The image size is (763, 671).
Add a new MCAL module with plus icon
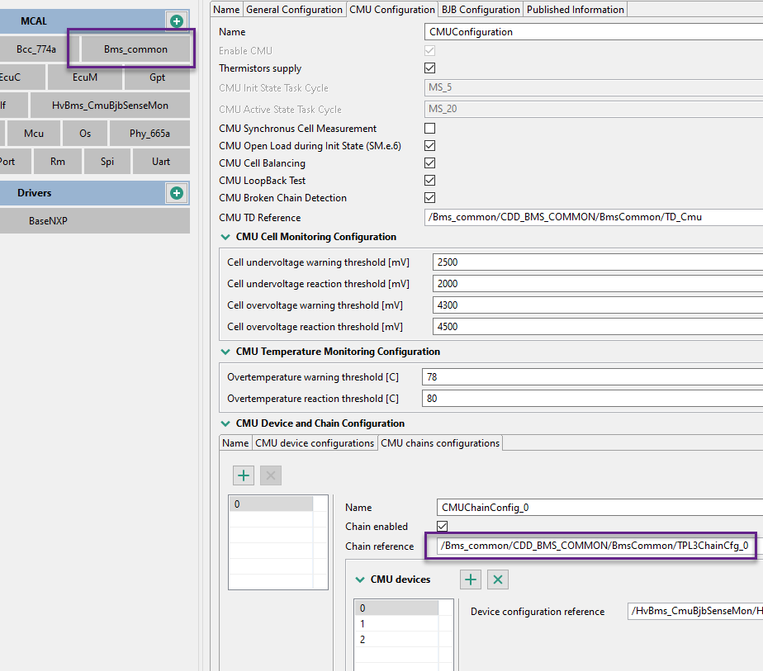pos(177,21)
